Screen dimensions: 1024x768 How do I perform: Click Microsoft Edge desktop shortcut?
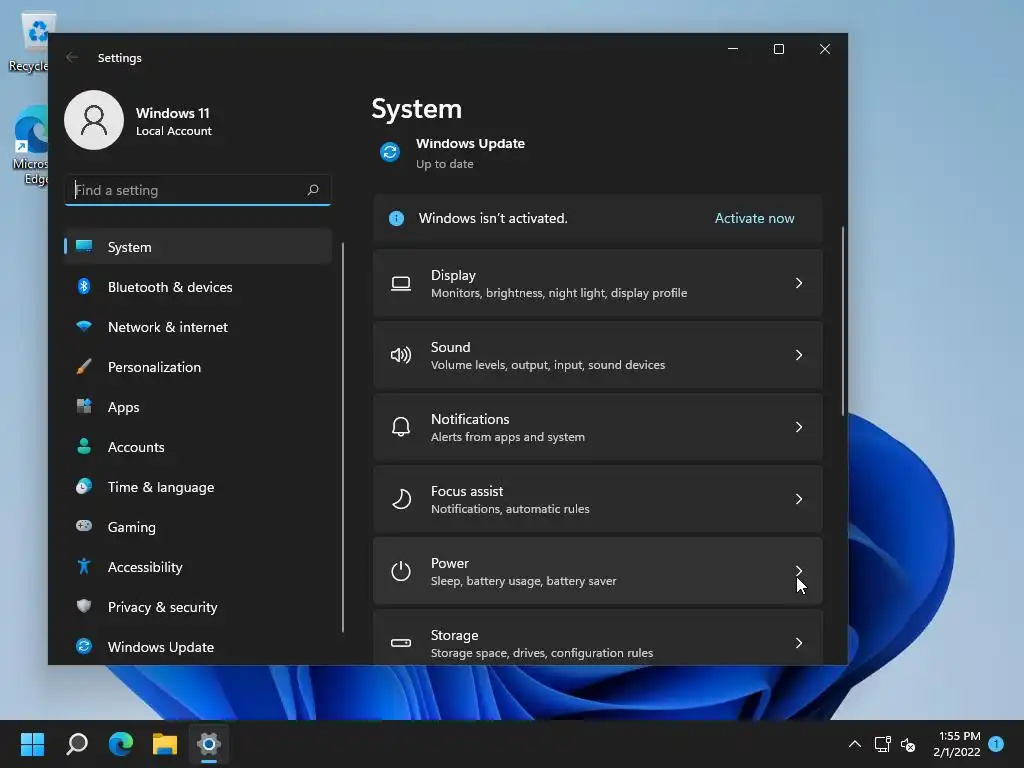pos(30,146)
